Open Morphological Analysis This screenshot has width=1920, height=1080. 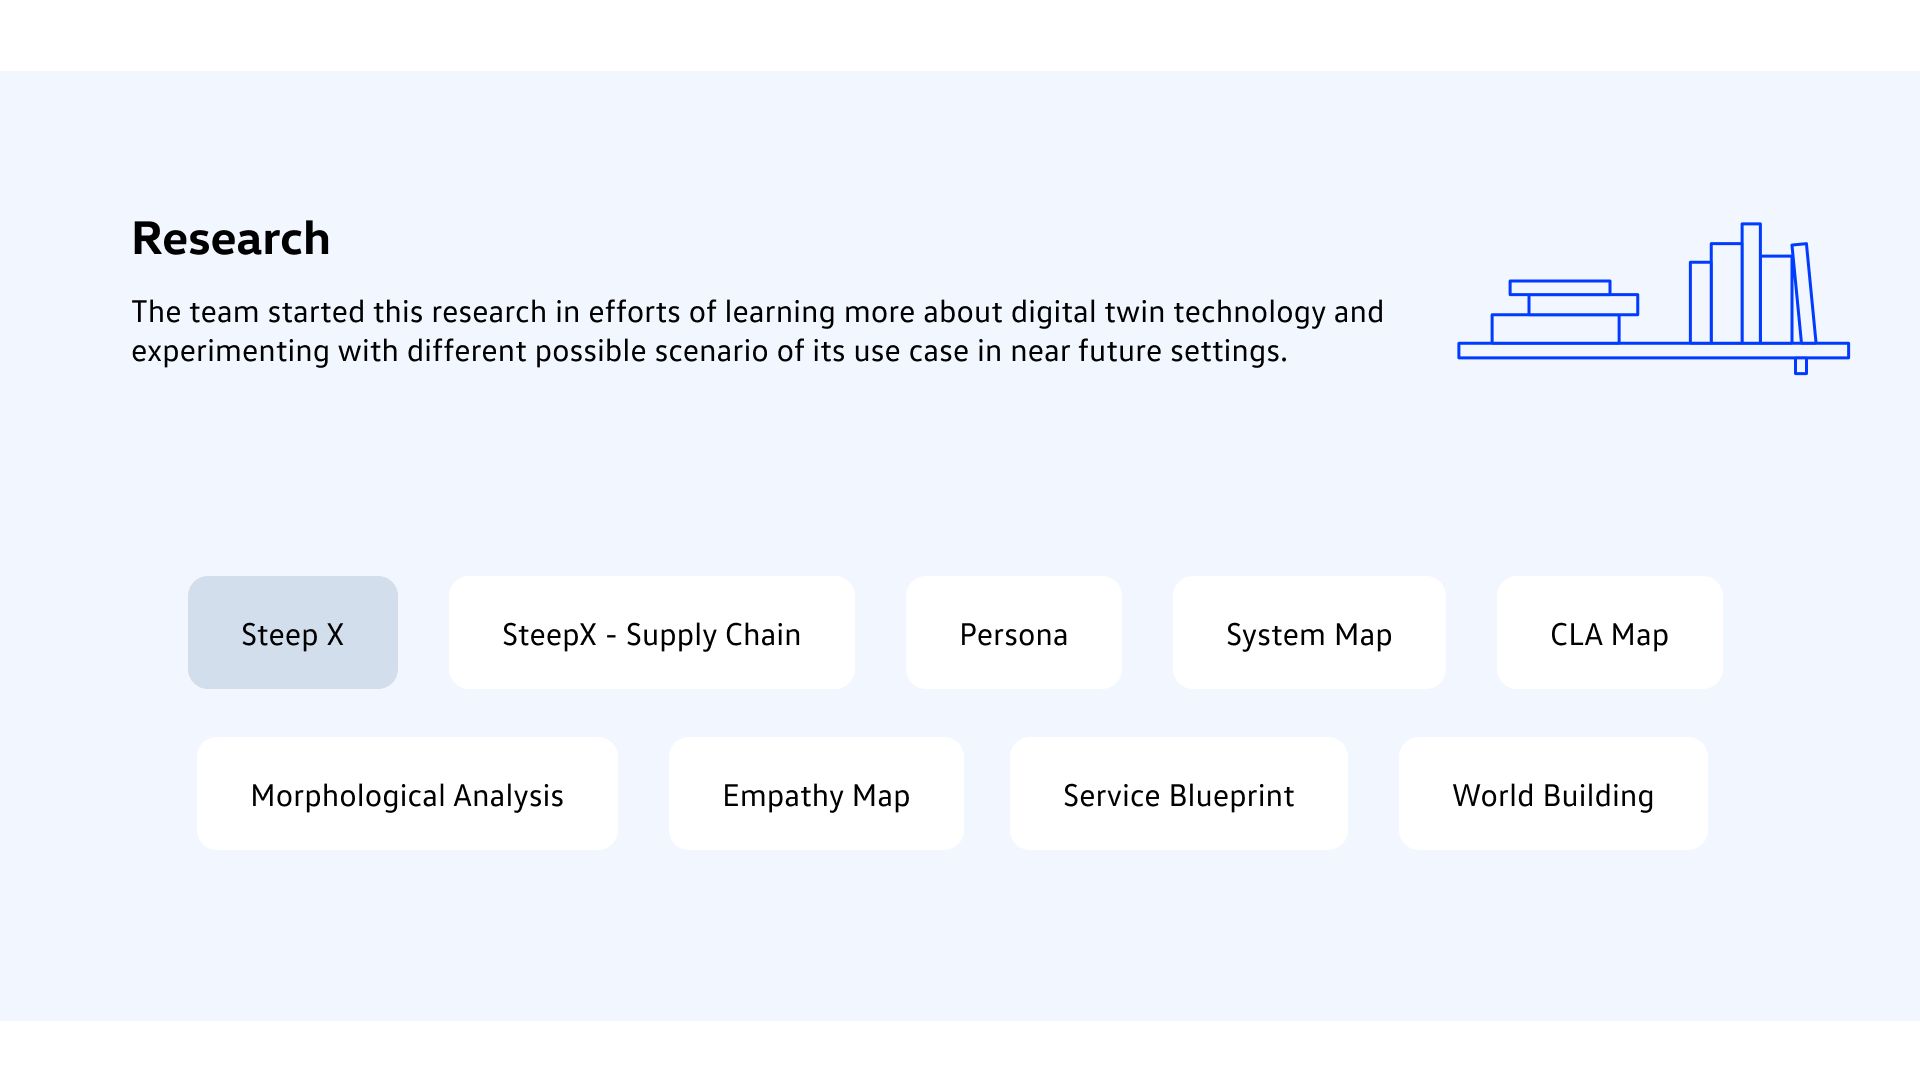coord(407,794)
